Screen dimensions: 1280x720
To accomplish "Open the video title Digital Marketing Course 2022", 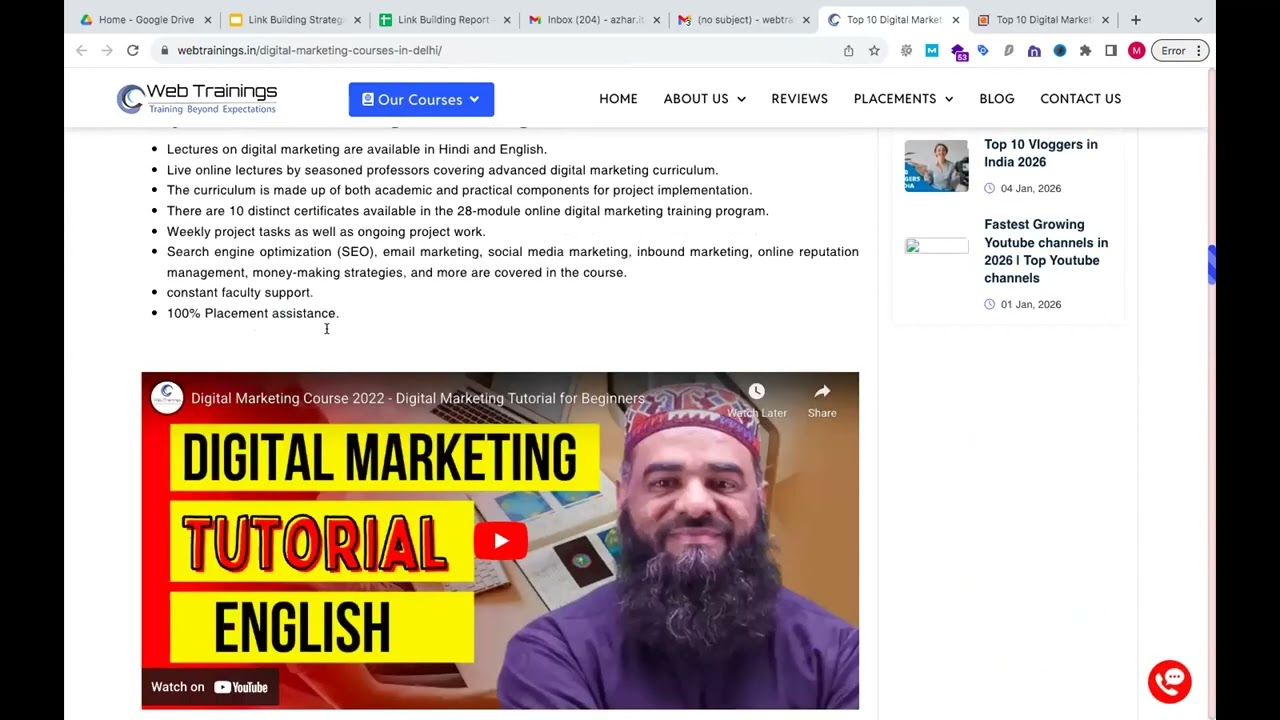I will 418,398.
